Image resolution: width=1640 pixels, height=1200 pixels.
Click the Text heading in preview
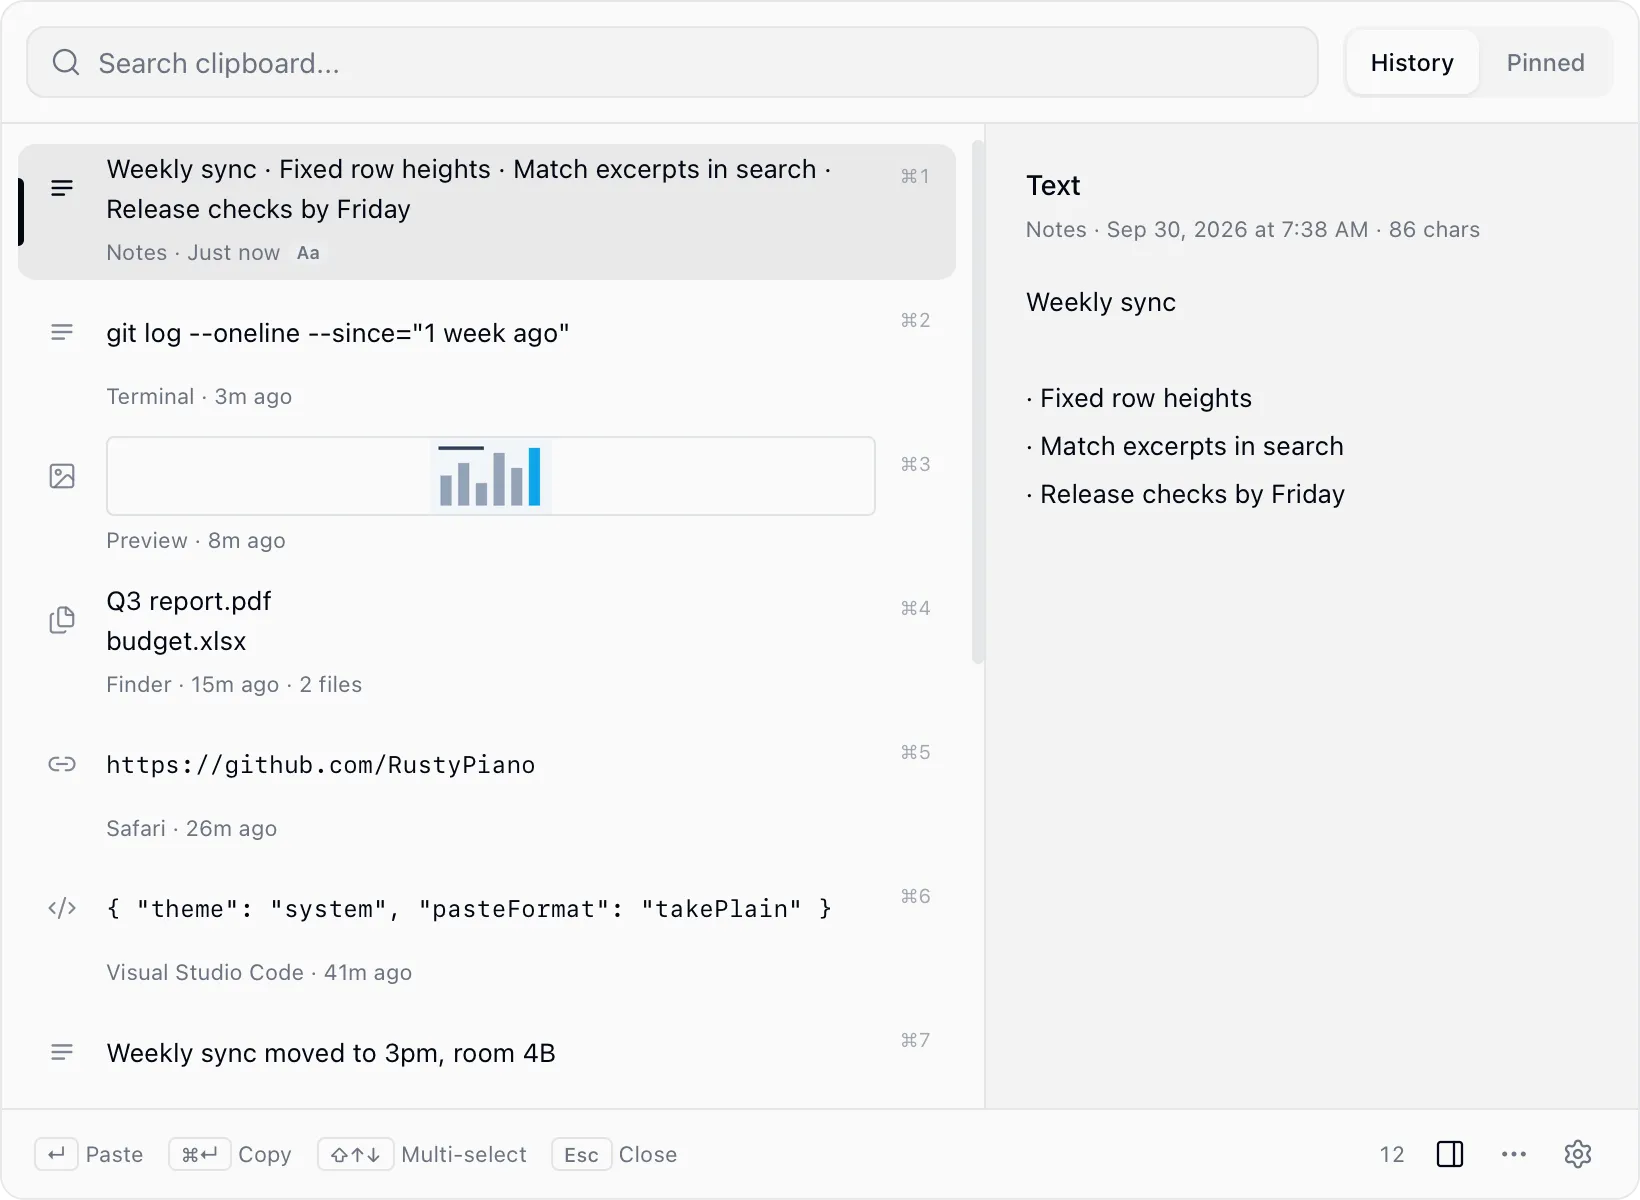(x=1053, y=186)
